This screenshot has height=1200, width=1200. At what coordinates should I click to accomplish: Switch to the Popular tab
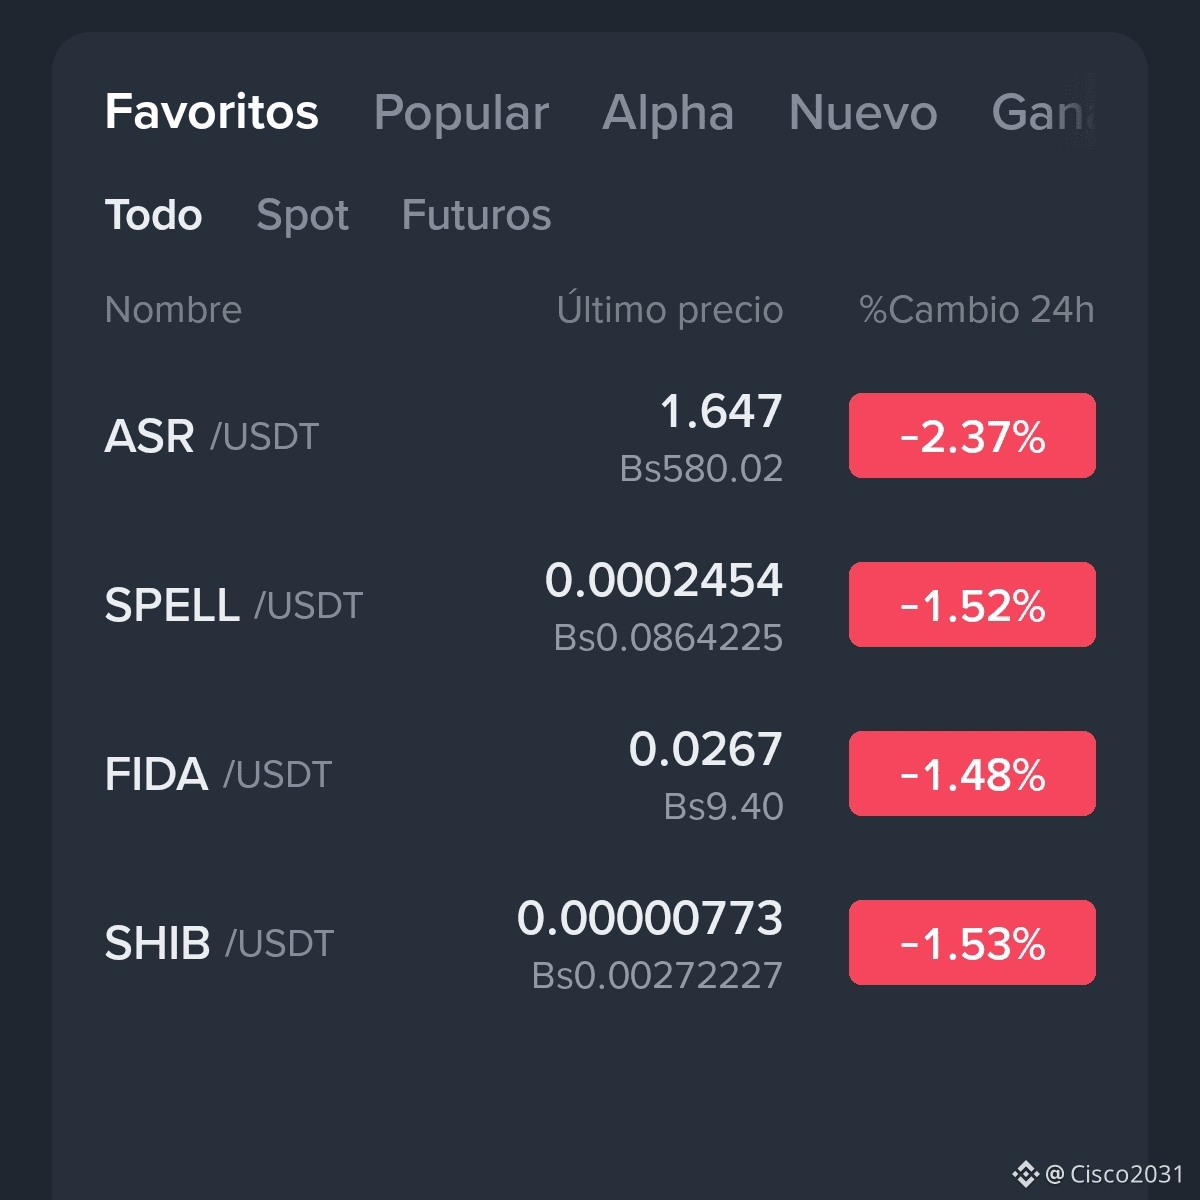tap(461, 113)
